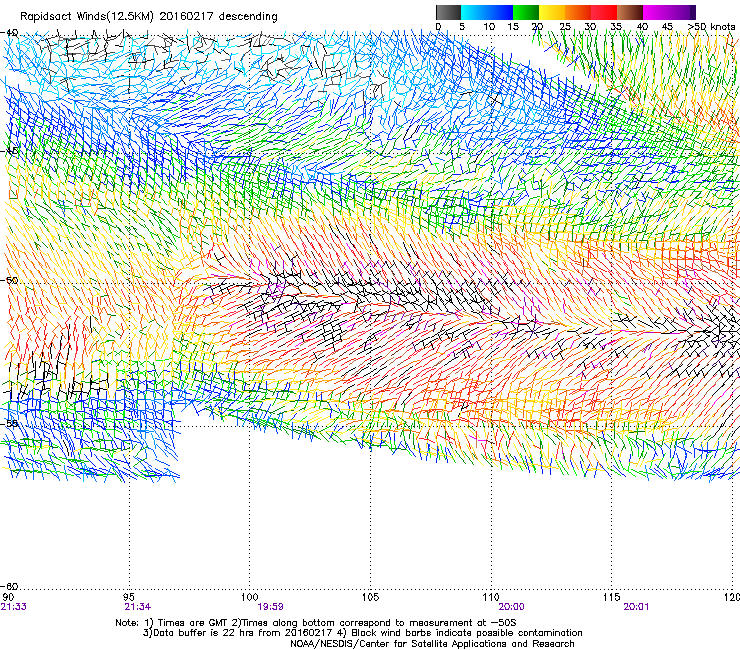Screen dimensions: 740x650
Task: Click the '19:59' pass time label
Action: [x=270, y=607]
